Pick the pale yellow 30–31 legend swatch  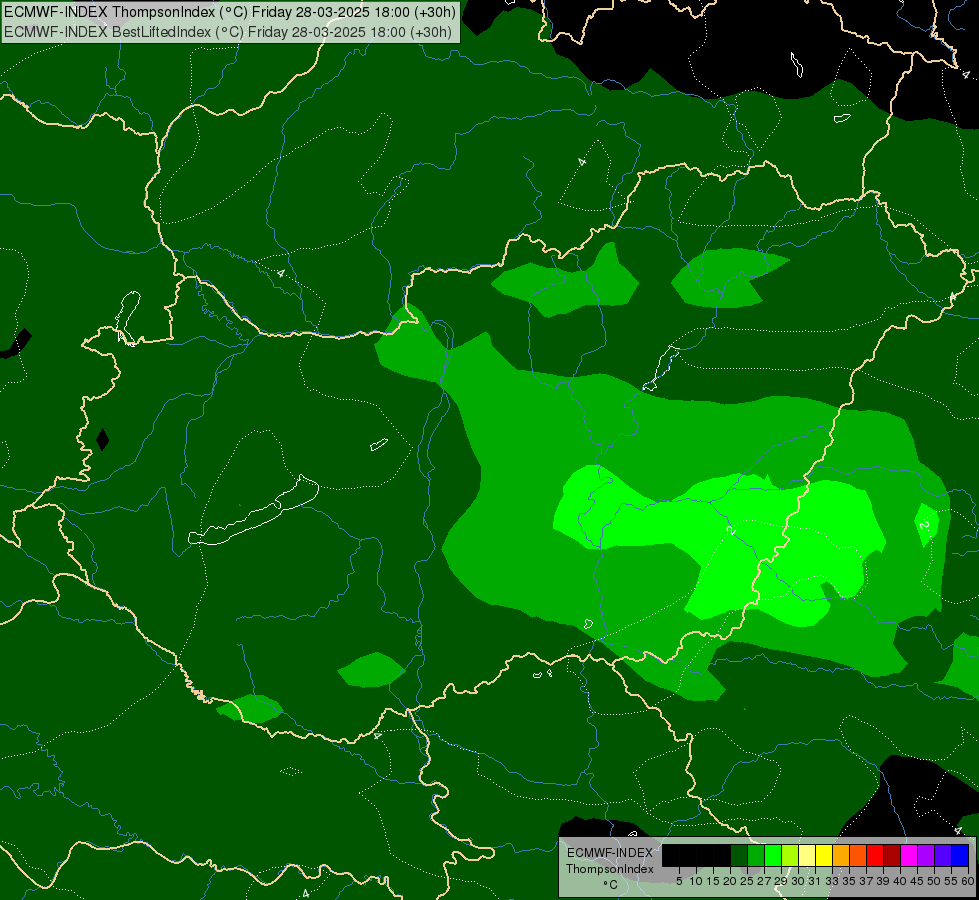(x=807, y=855)
